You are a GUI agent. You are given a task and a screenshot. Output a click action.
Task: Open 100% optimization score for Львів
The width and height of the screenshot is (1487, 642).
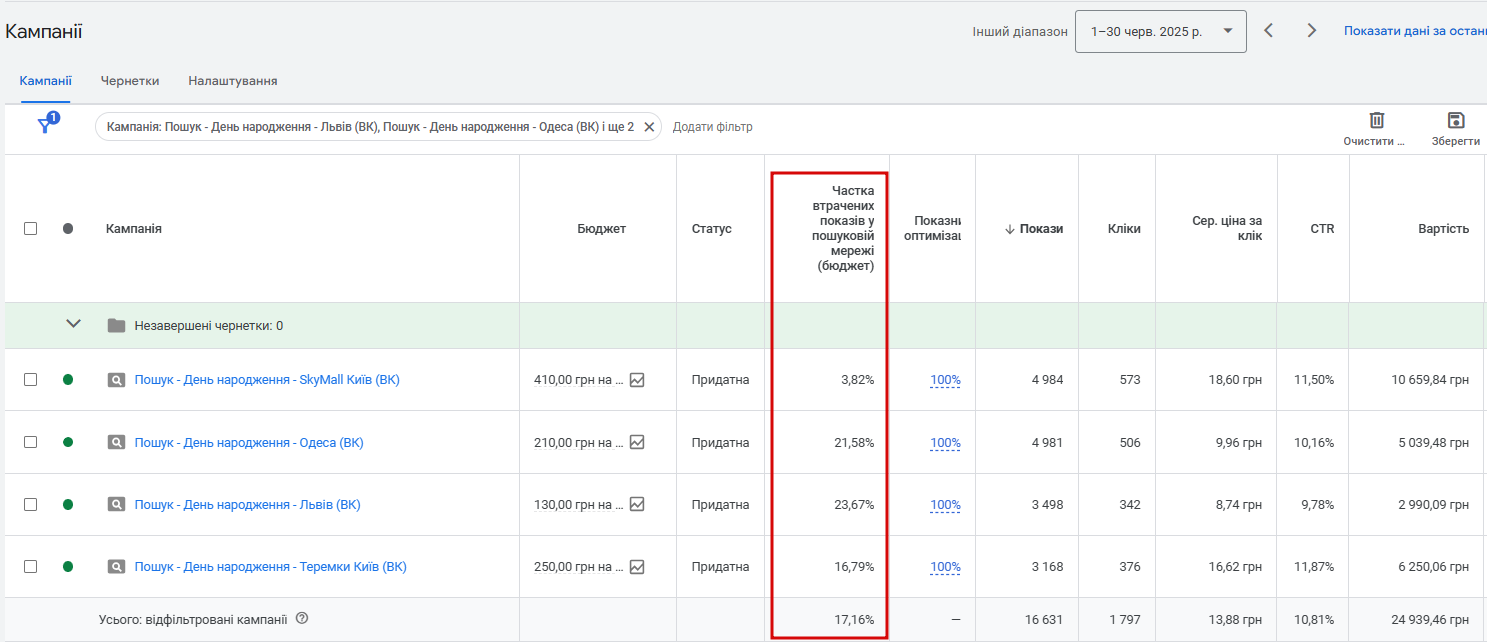[x=946, y=505]
